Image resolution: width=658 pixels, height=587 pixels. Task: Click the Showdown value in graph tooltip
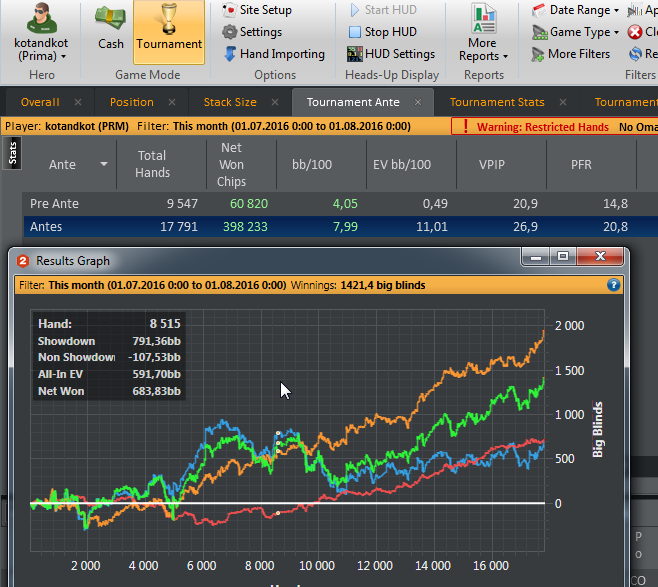tap(157, 341)
